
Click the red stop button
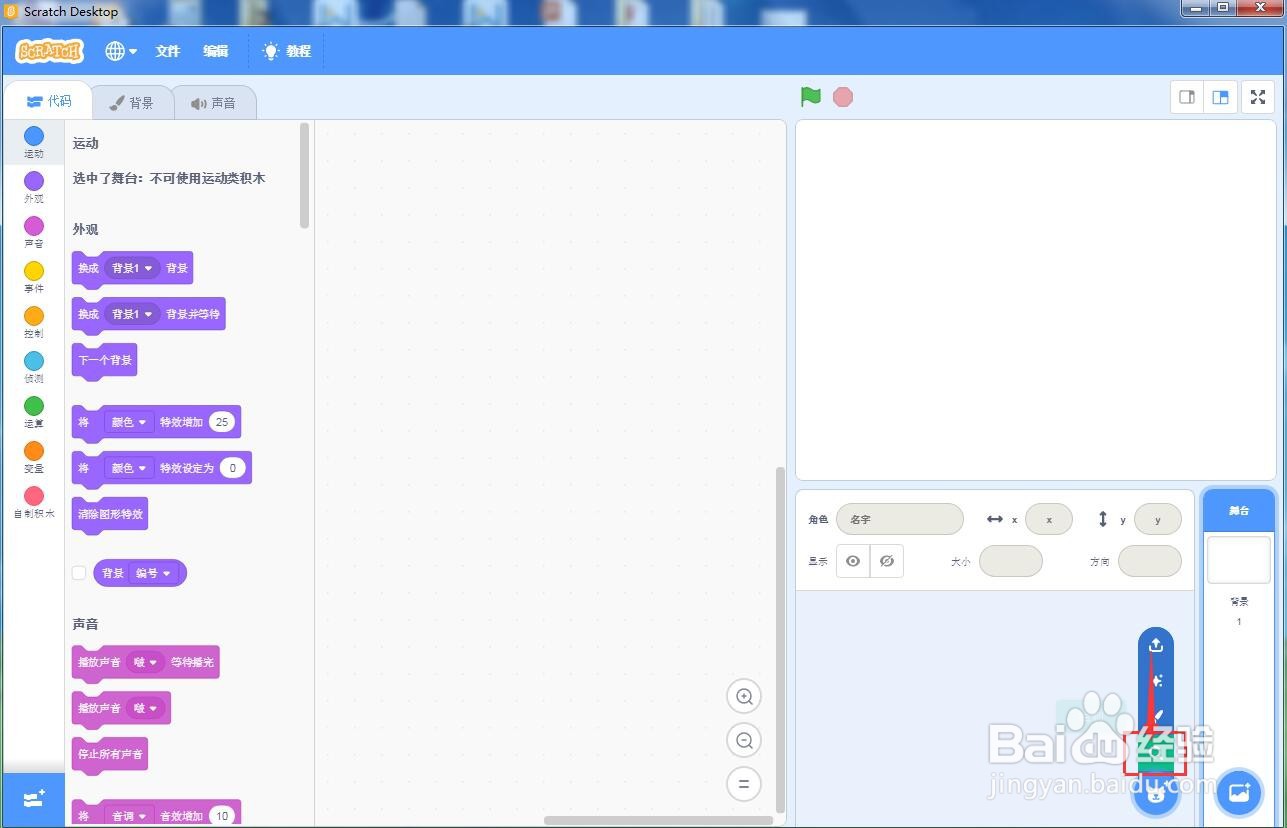coord(843,97)
